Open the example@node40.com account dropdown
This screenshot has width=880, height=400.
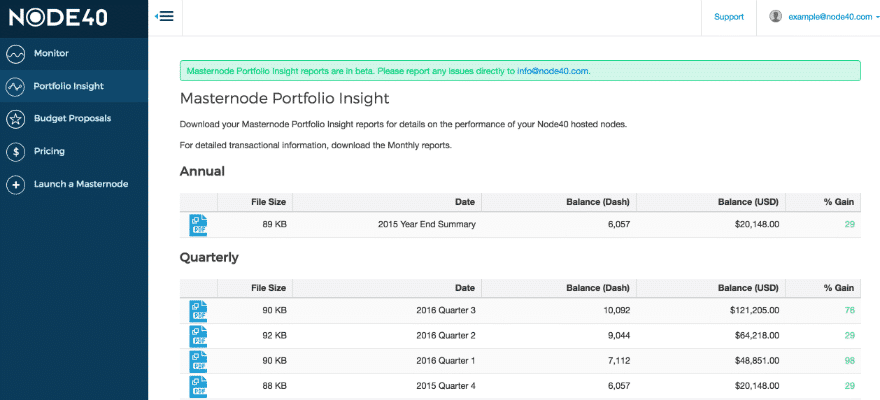(x=826, y=17)
